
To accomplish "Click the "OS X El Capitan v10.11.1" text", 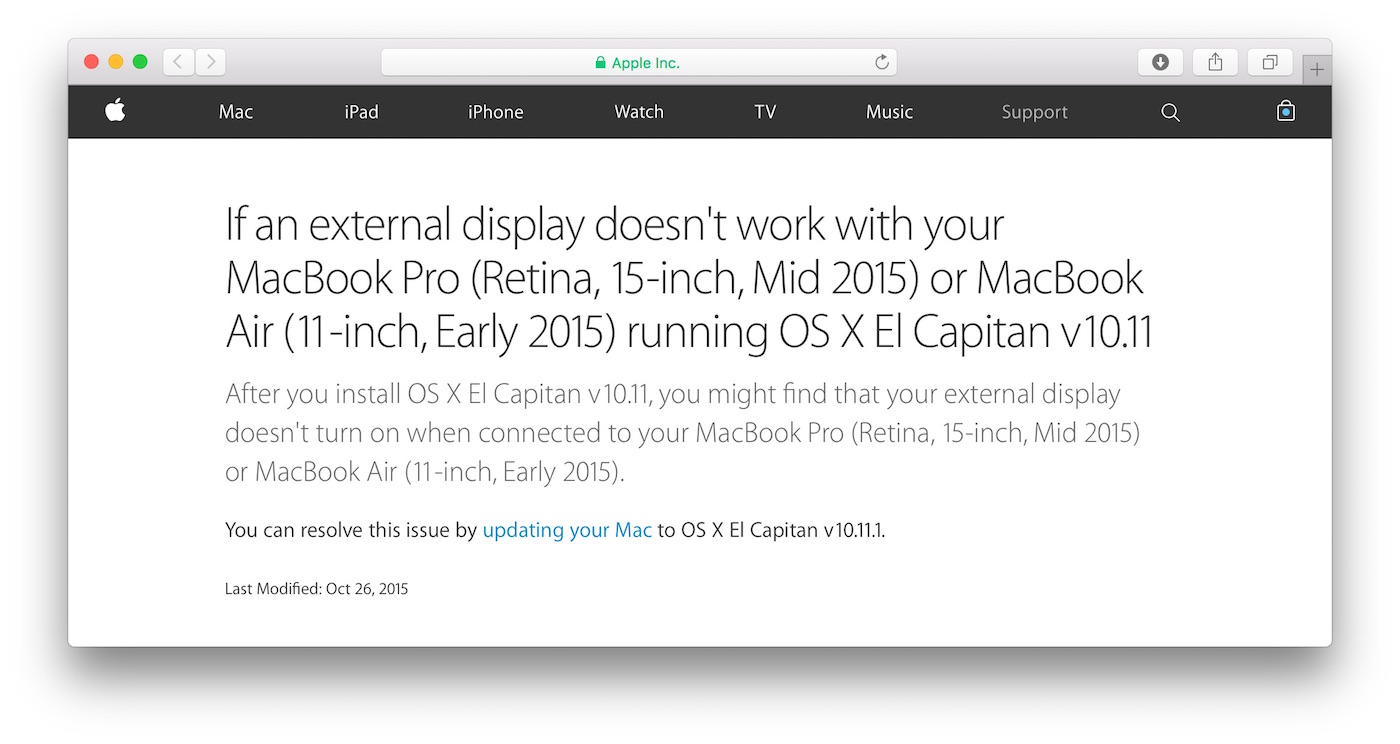I will [782, 530].
